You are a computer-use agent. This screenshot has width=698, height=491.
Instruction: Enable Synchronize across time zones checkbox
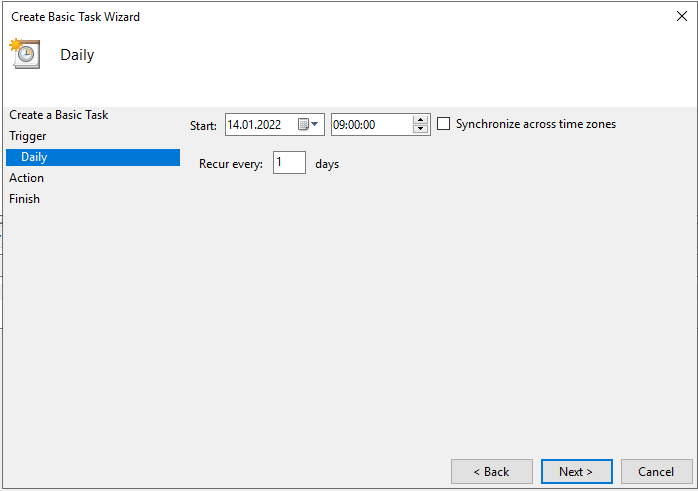click(443, 124)
